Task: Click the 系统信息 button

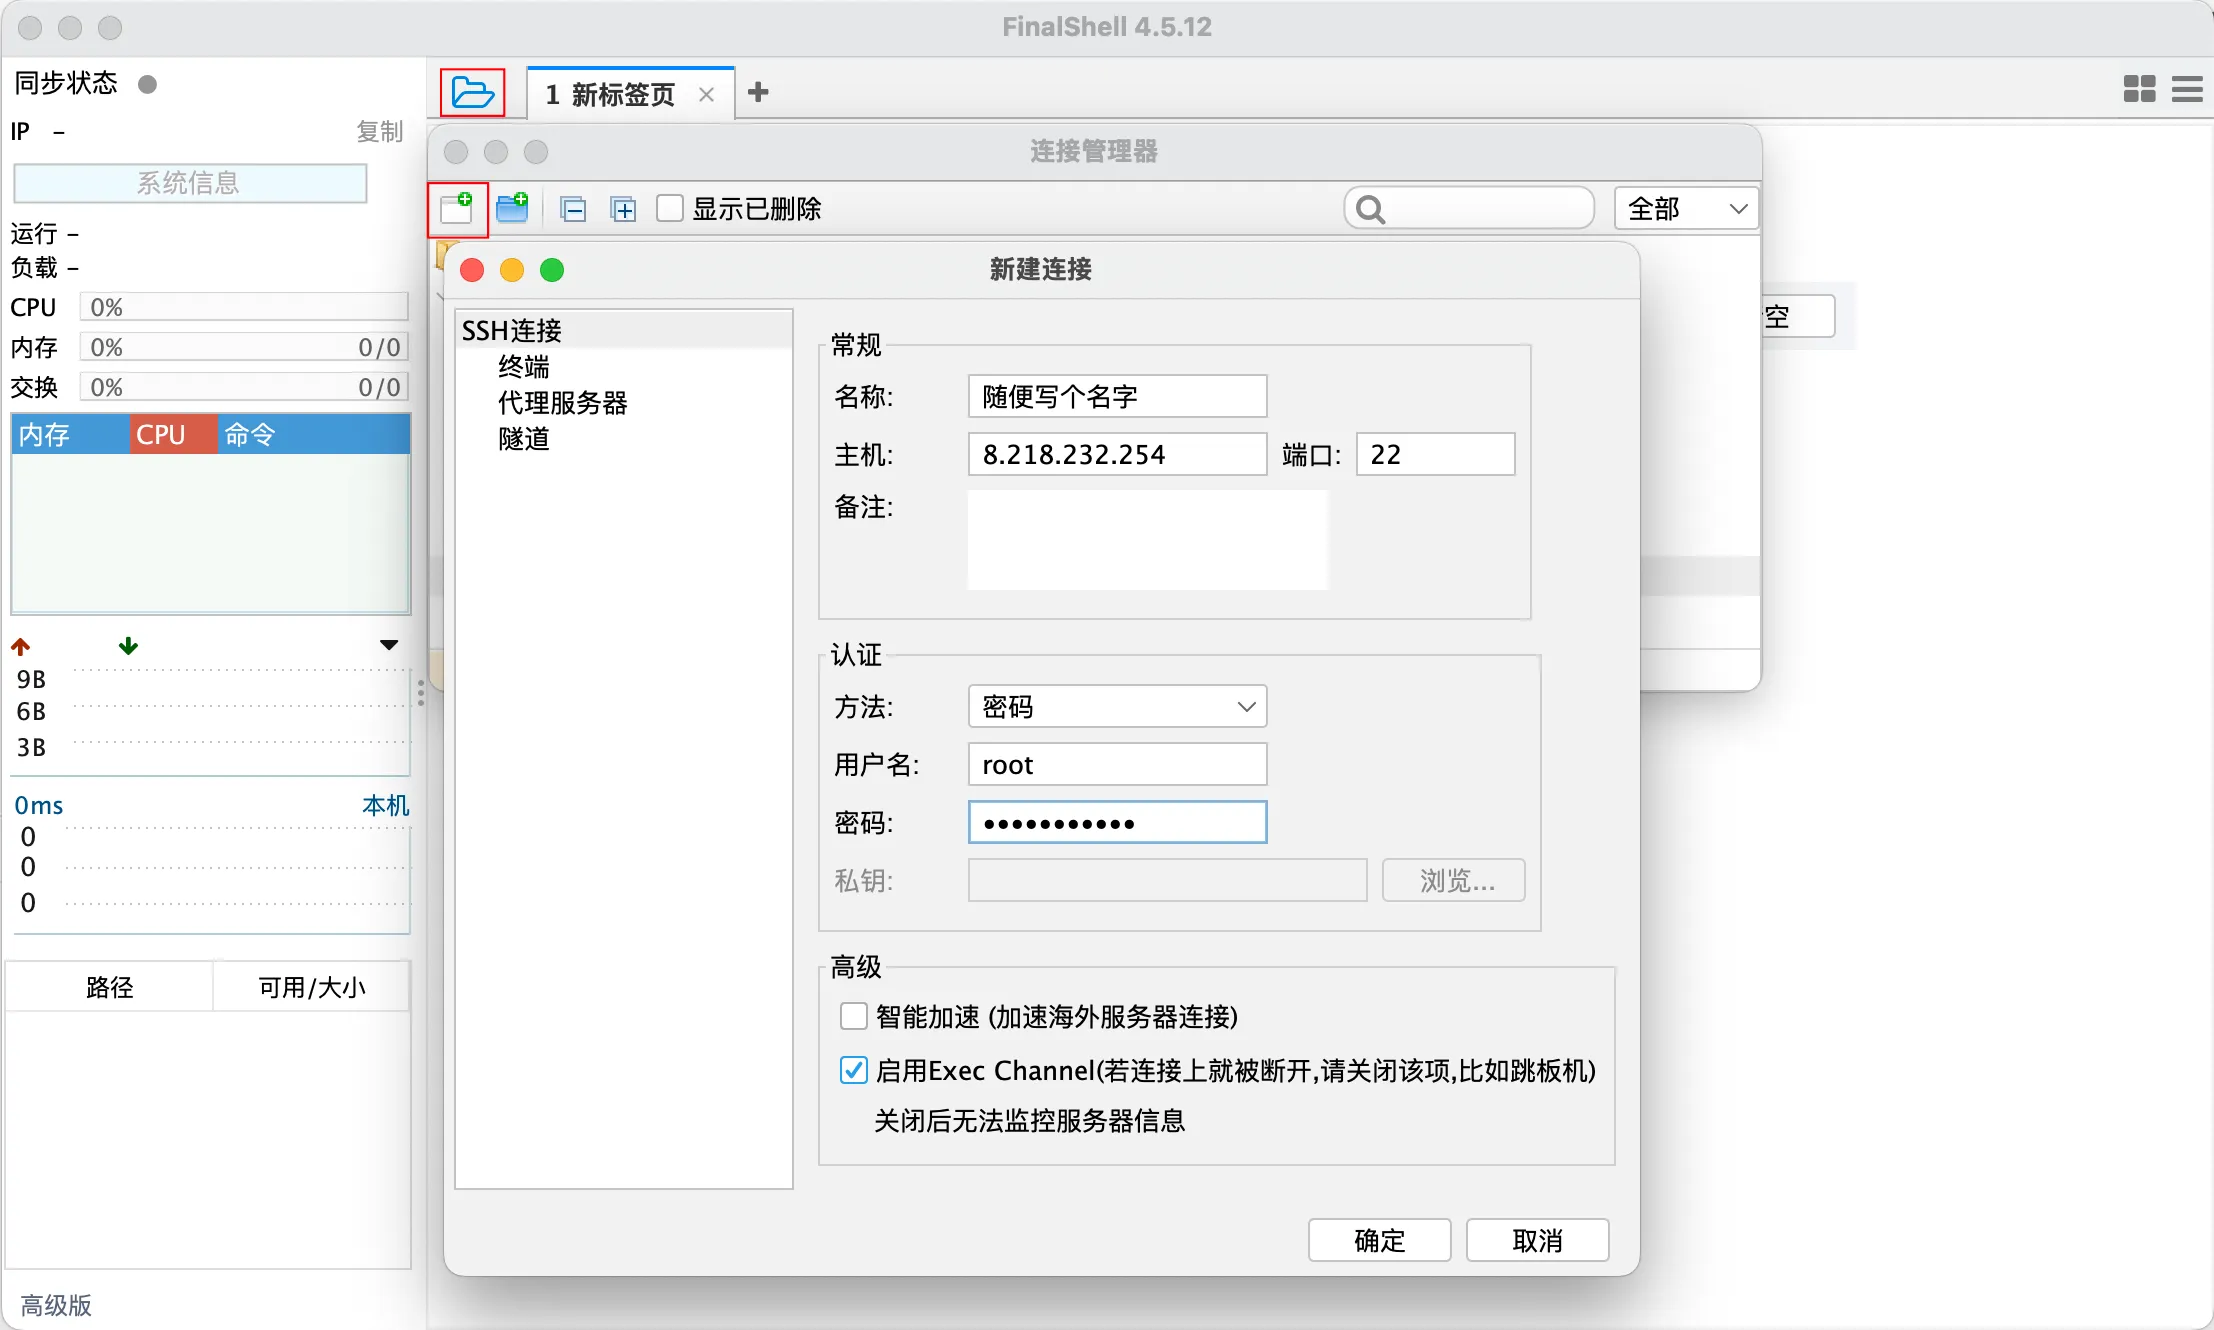Action: click(x=190, y=183)
